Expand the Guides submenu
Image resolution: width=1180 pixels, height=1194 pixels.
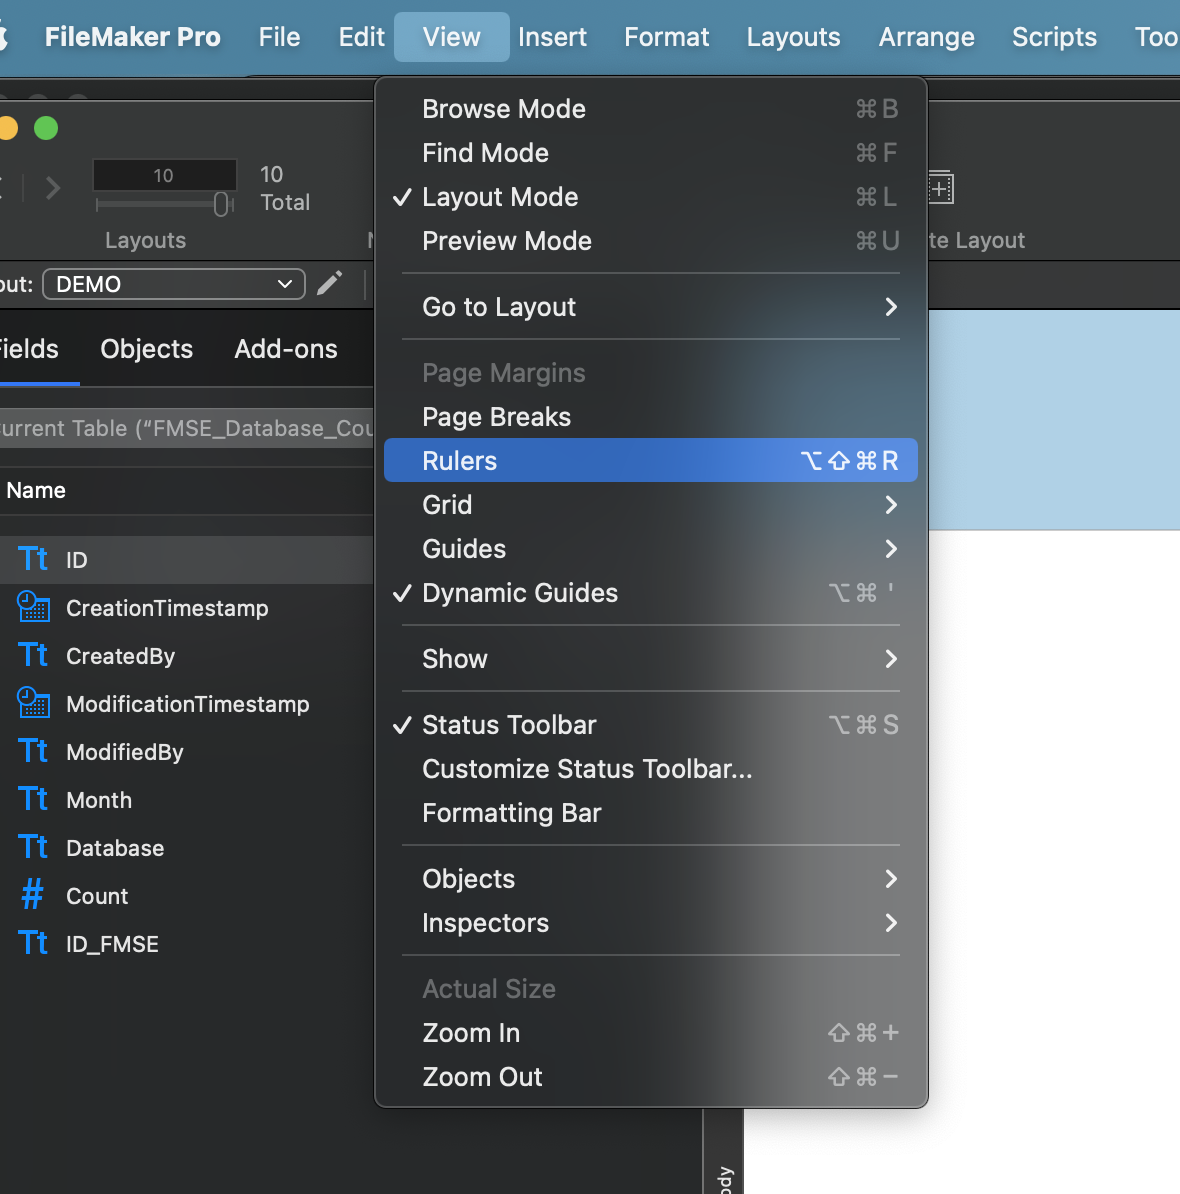[651, 549]
